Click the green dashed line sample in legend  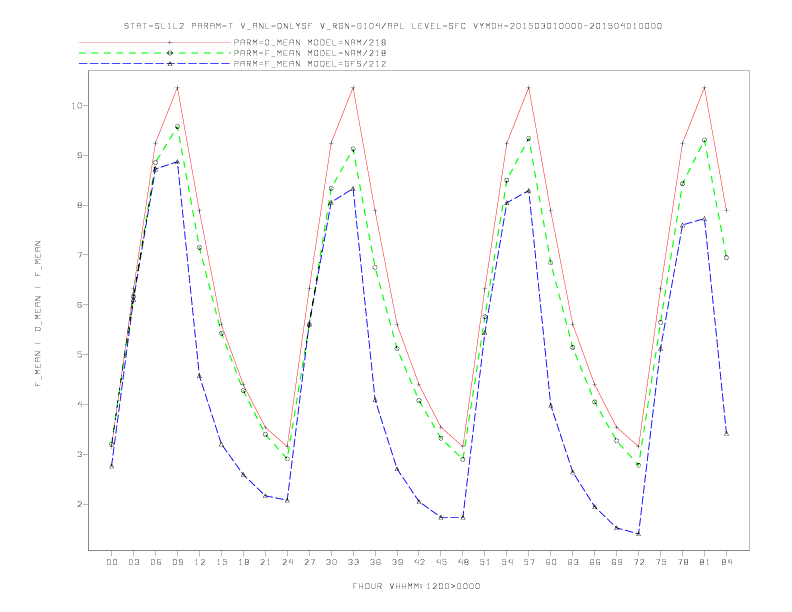155,53
